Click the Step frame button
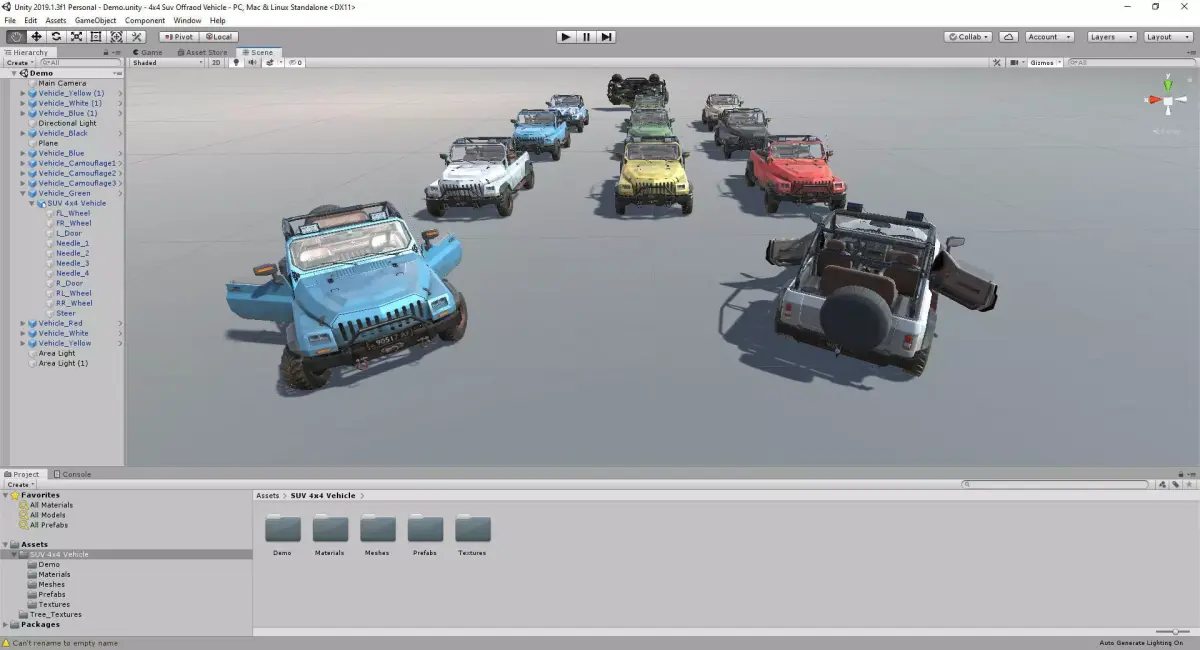 click(606, 37)
